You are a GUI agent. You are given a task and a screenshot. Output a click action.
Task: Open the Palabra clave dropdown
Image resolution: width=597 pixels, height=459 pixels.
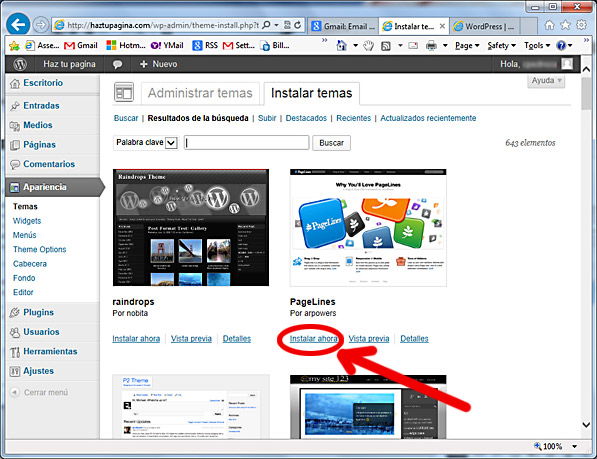coord(146,143)
